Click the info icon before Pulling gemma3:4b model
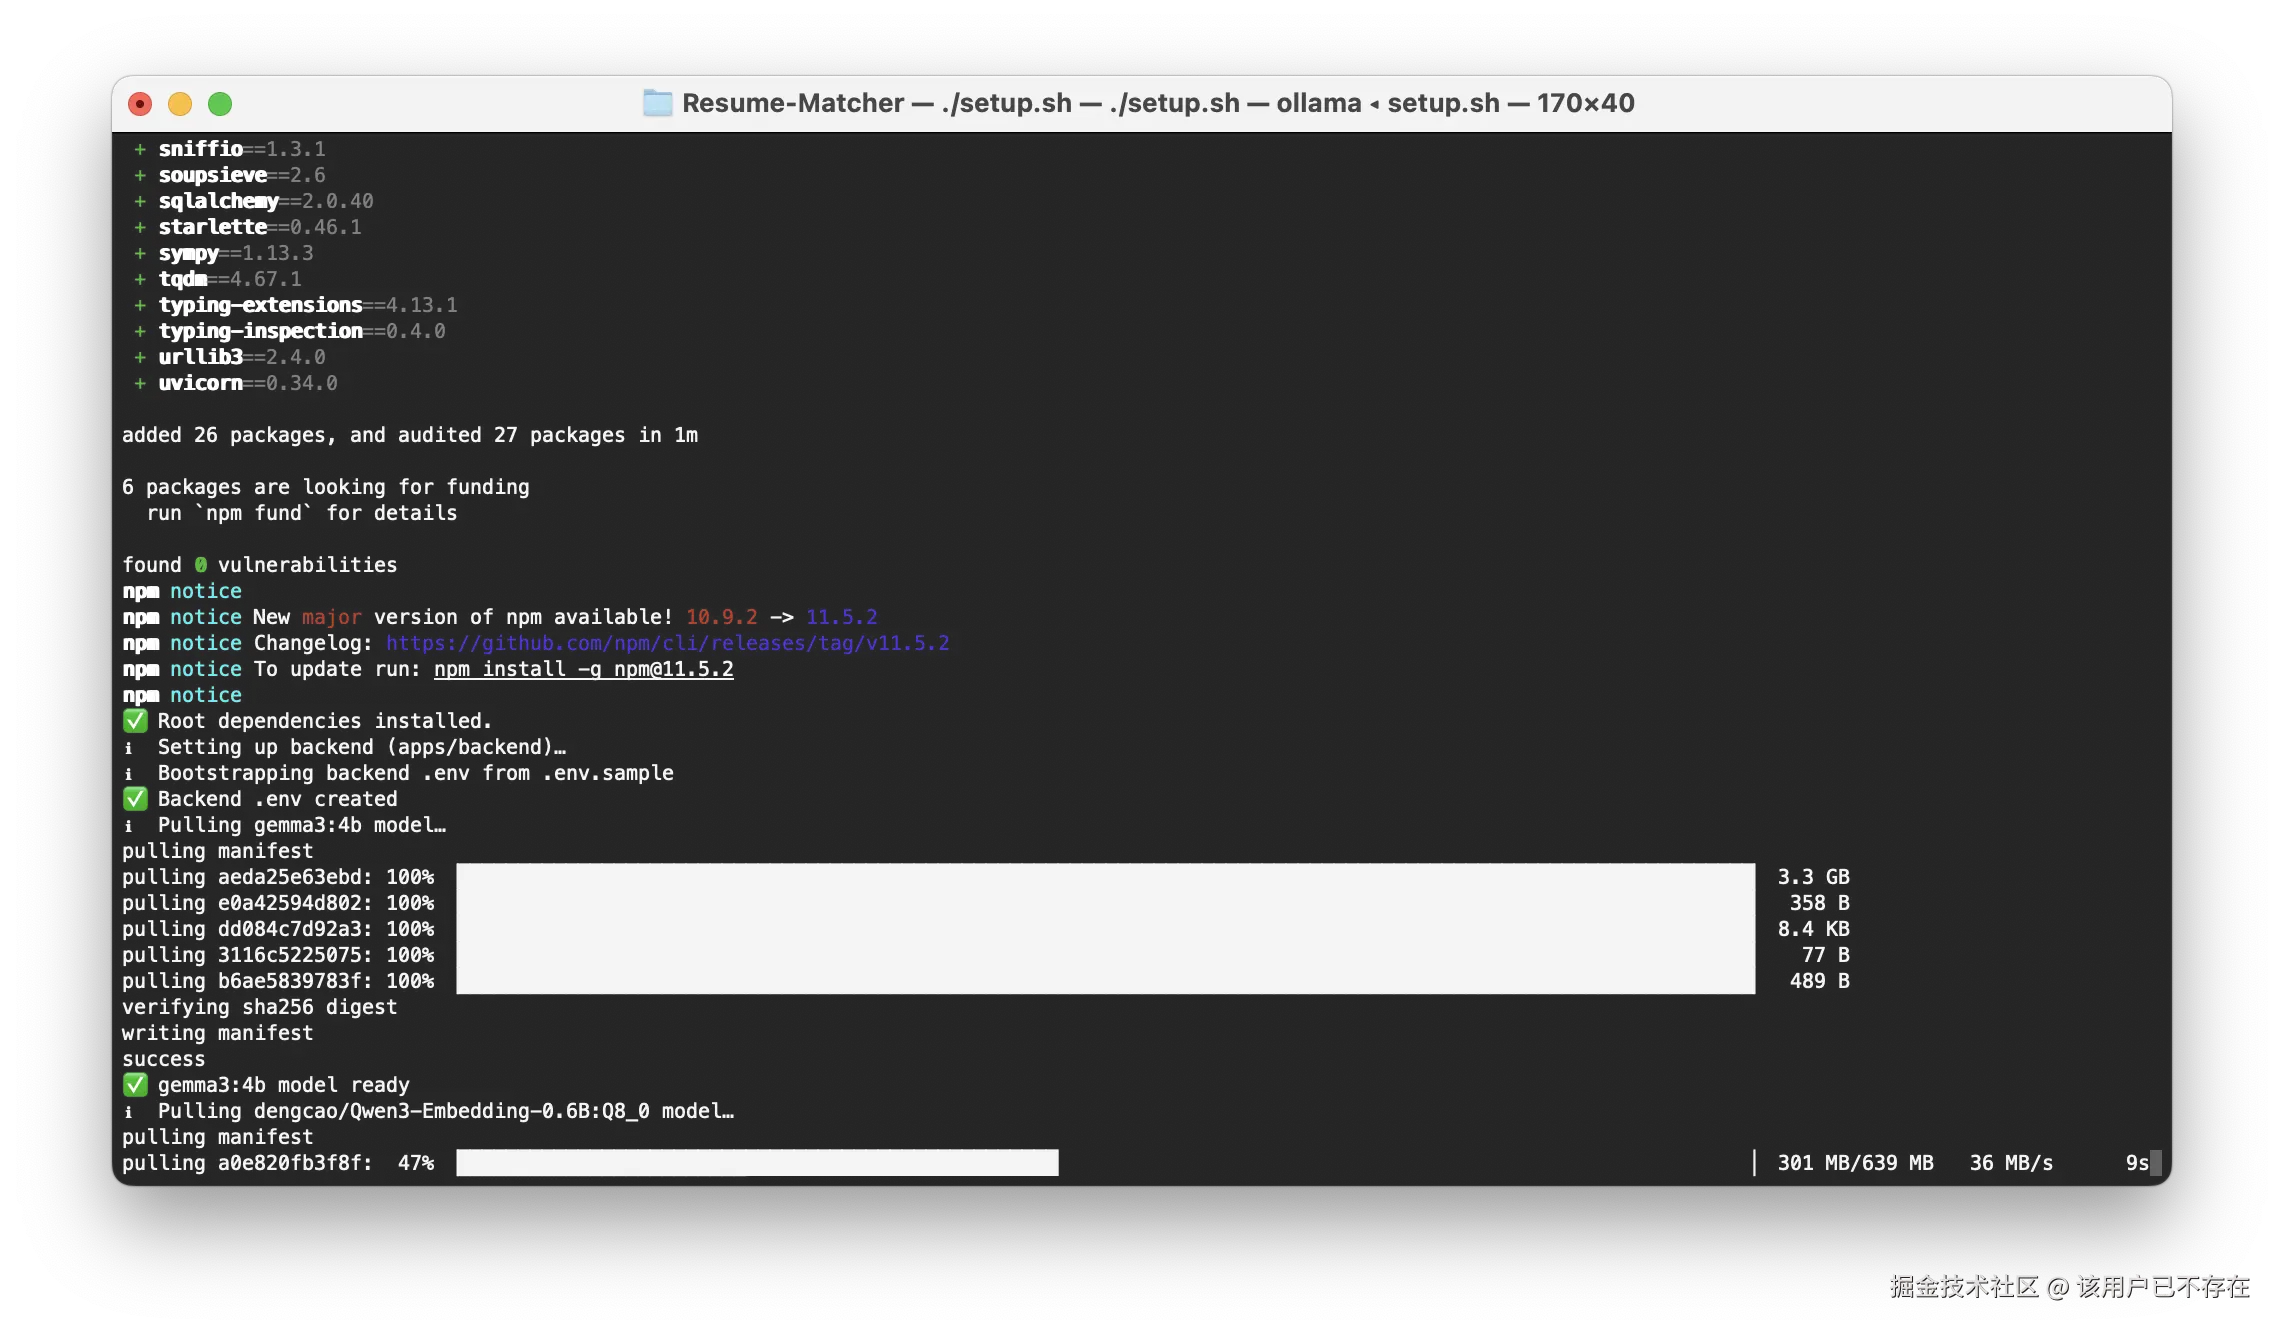This screenshot has height=1334, width=2284. pos(128,826)
